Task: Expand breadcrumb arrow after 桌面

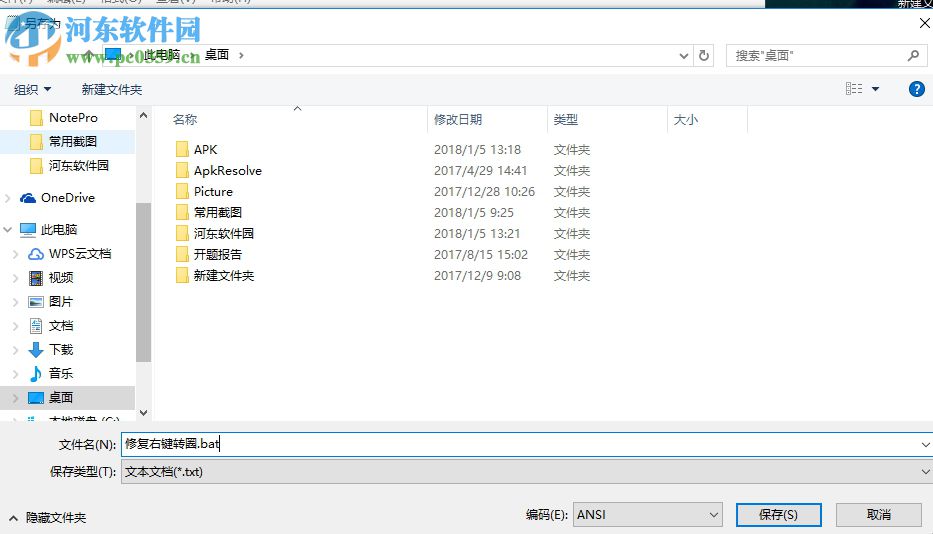Action: pos(241,55)
